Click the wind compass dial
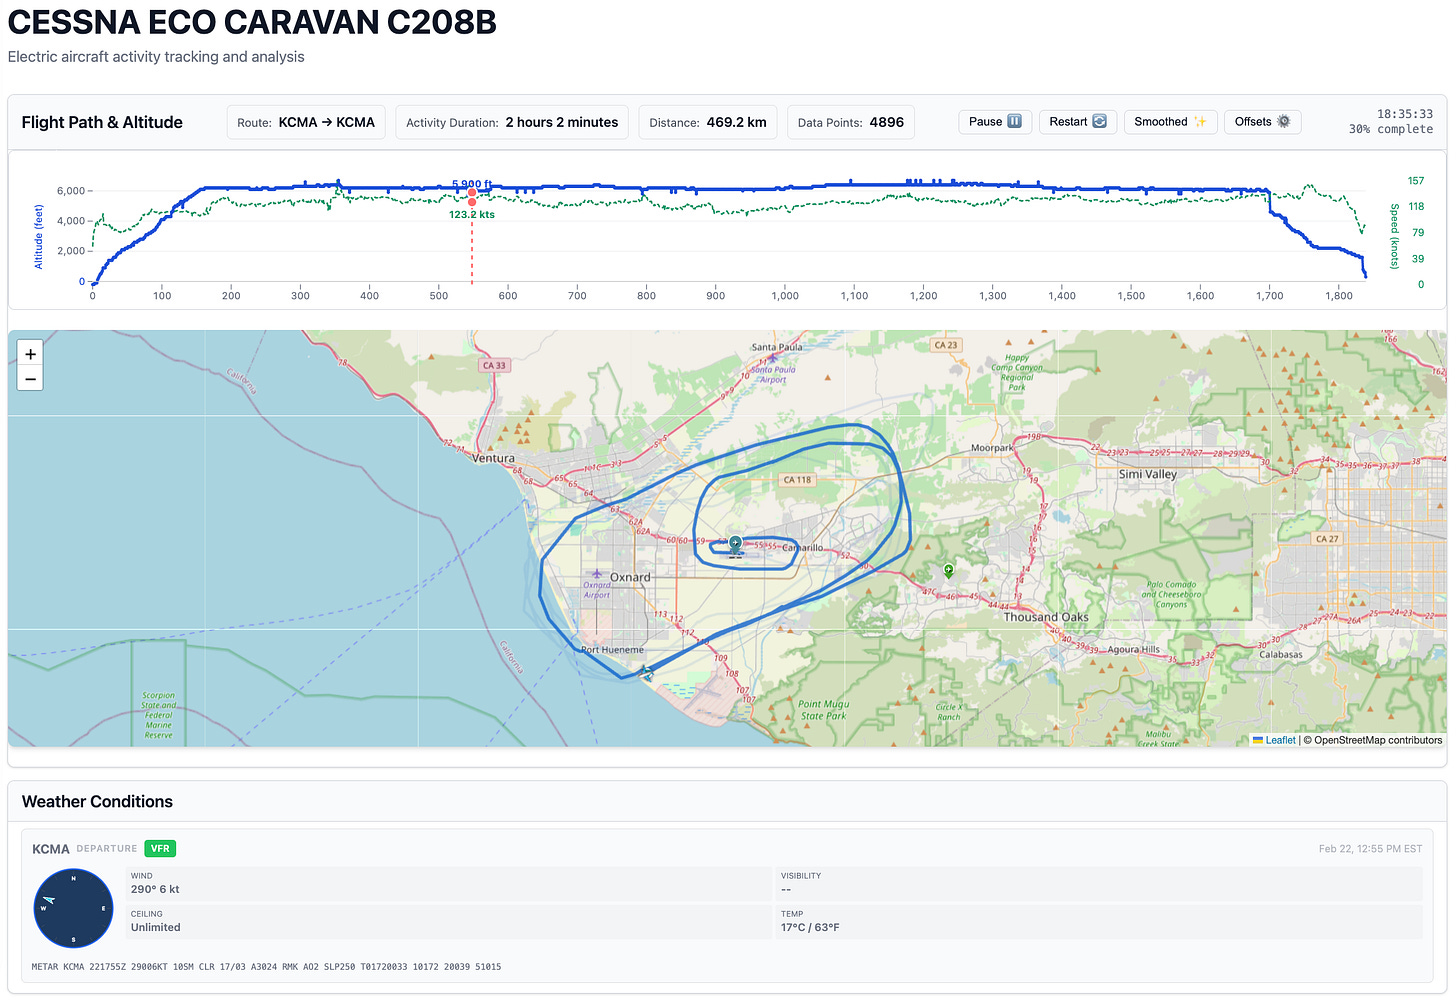Viewport: 1456px width, 1001px height. pyautogui.click(x=73, y=908)
